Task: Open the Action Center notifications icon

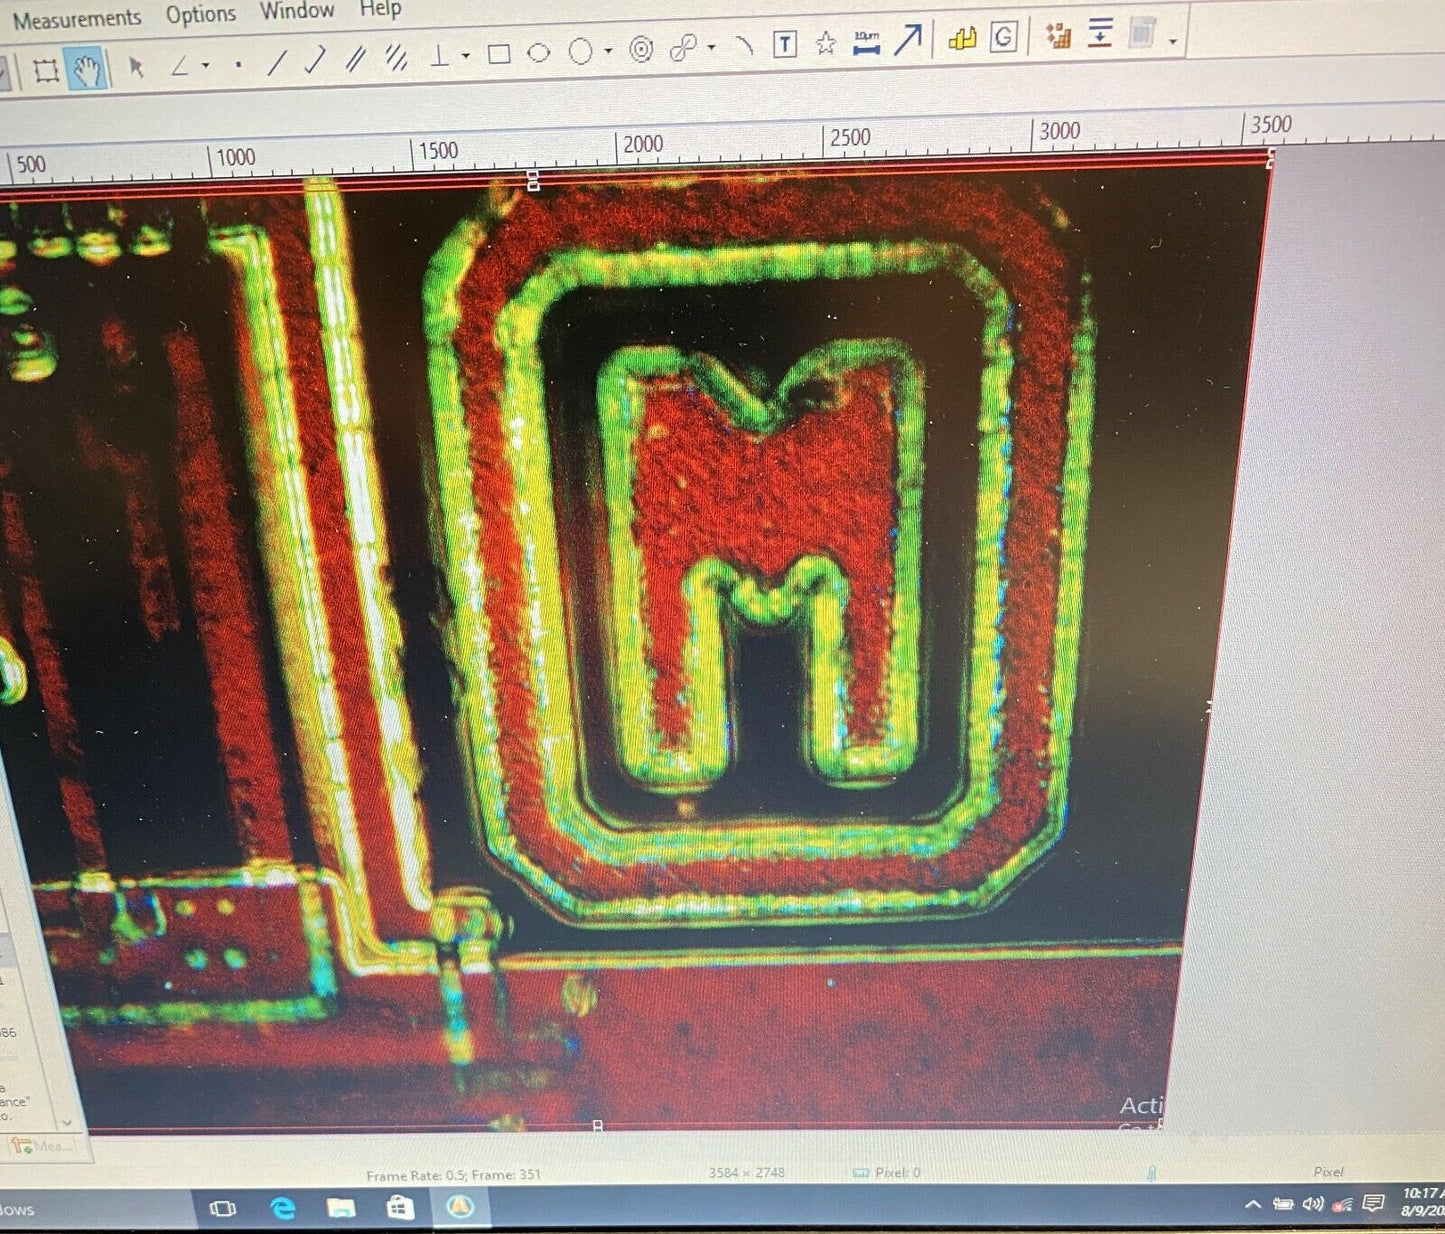Action: (1375, 1203)
